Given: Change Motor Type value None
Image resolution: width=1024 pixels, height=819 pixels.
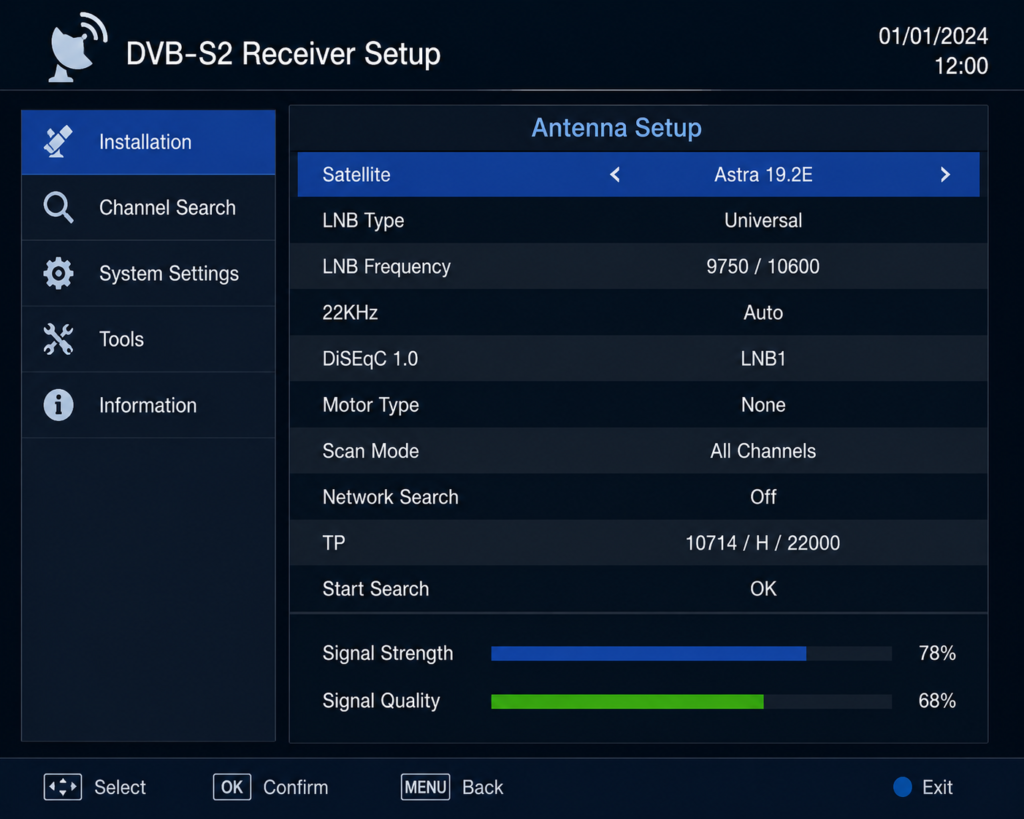Looking at the screenshot, I should click(763, 405).
